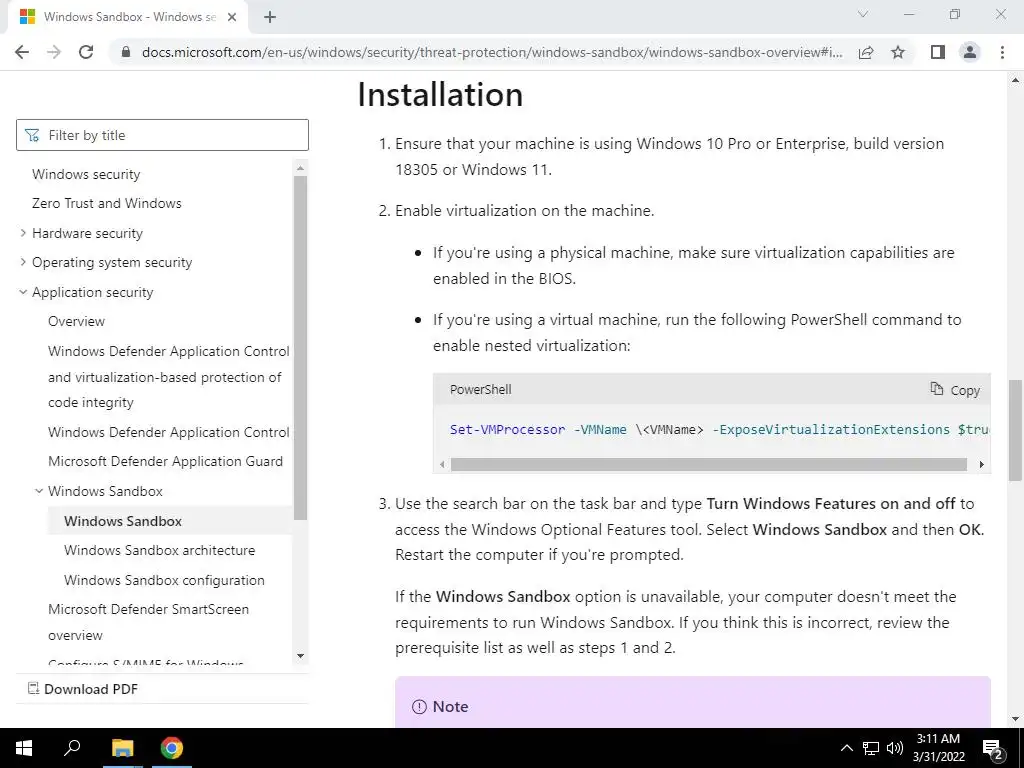
Task: Open the Application security Overview page
Action: pos(76,321)
